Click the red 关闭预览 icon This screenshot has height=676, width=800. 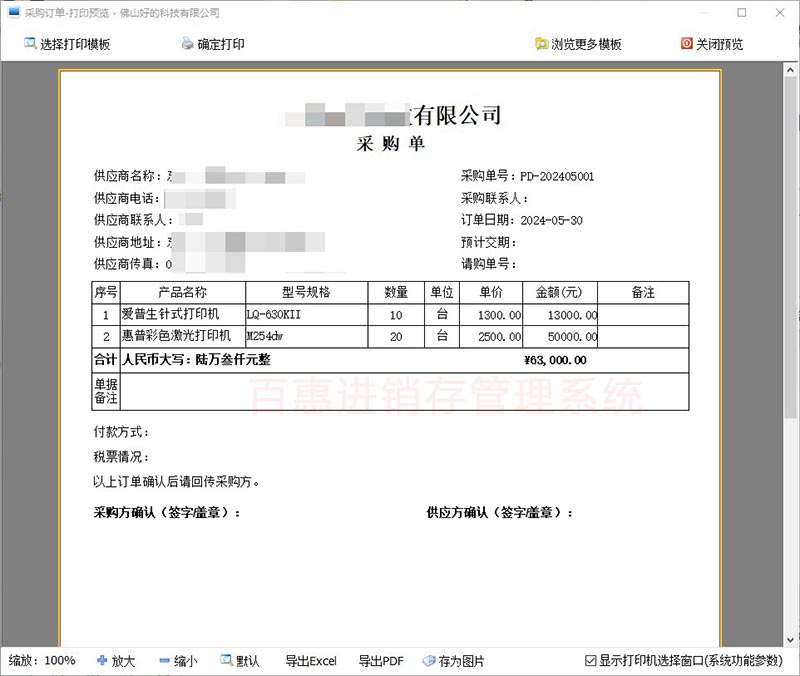point(686,44)
